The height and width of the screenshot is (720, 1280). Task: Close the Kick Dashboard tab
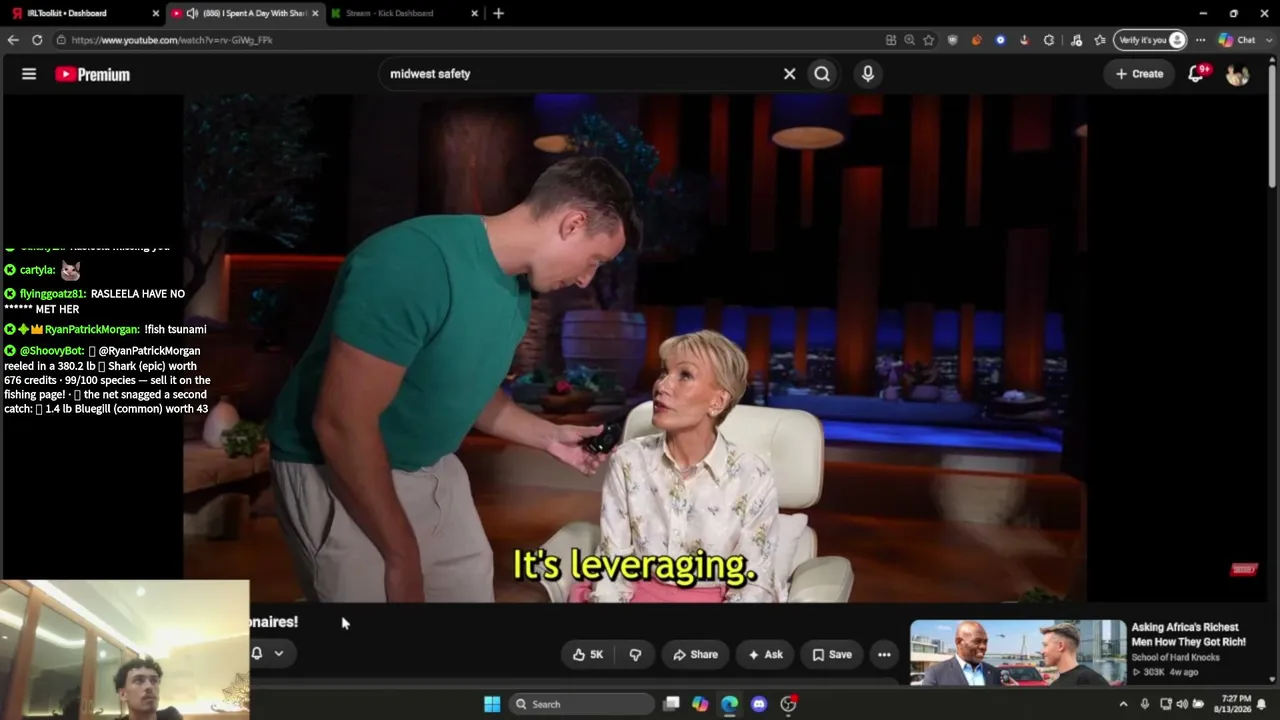(476, 13)
